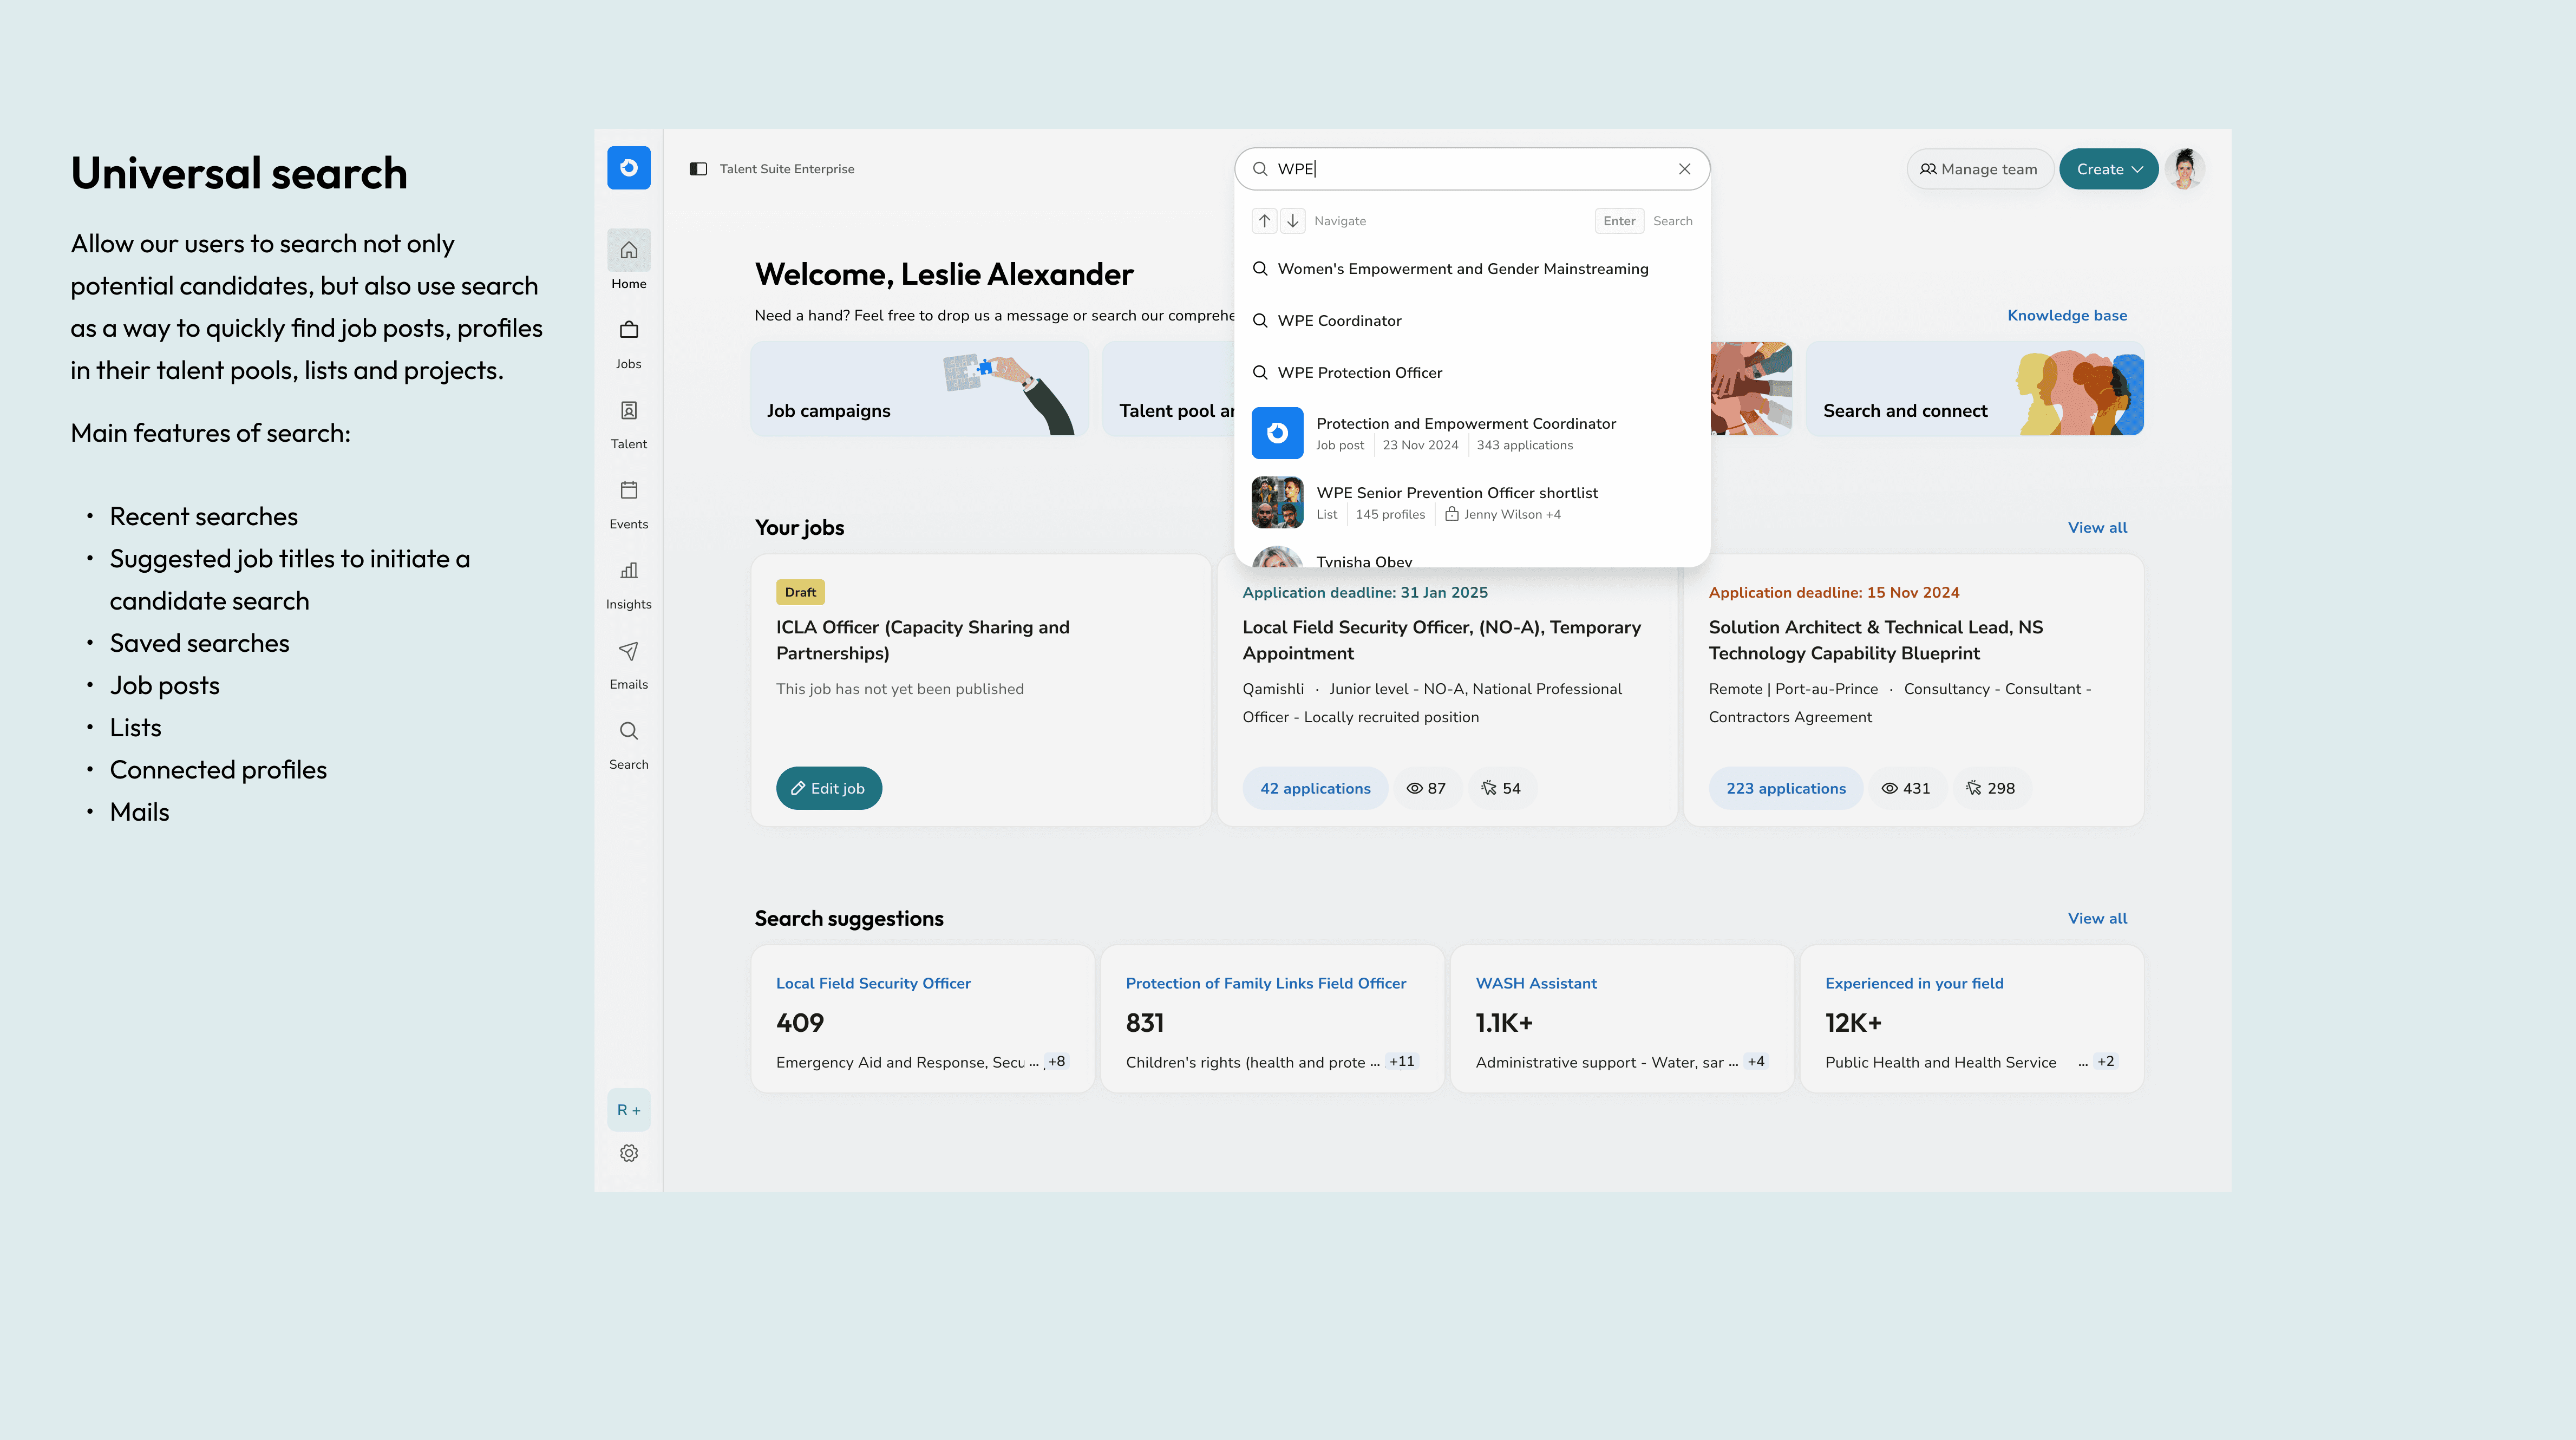Screen dimensions: 2576x1440
Task: Open Insights chart icon
Action: [628, 571]
